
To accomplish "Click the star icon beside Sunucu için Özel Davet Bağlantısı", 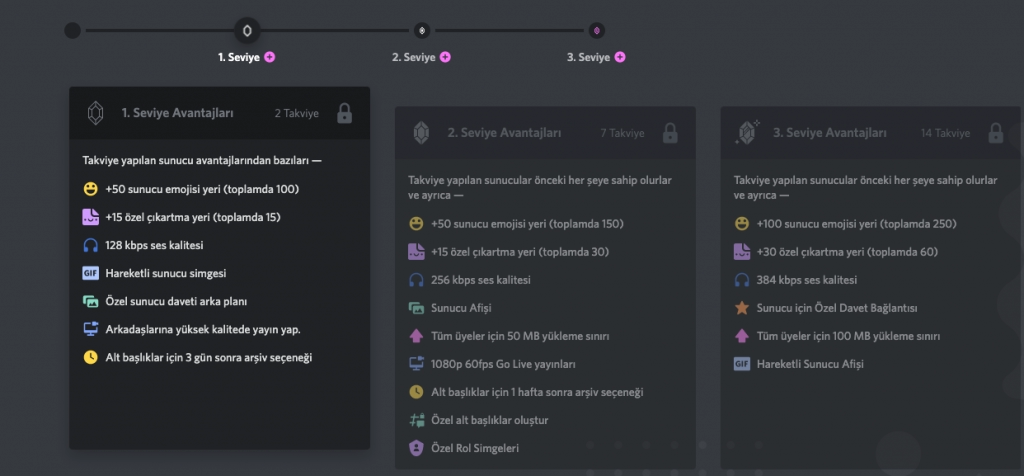I will pos(741,308).
